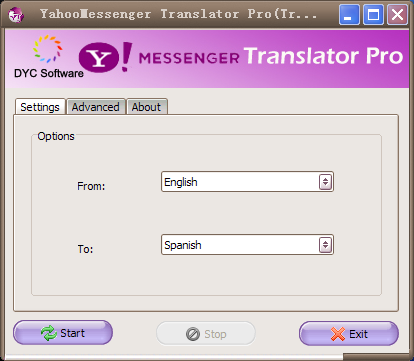
Task: Click the grey prohibited icon on Stop
Action: pyautogui.click(x=193, y=334)
